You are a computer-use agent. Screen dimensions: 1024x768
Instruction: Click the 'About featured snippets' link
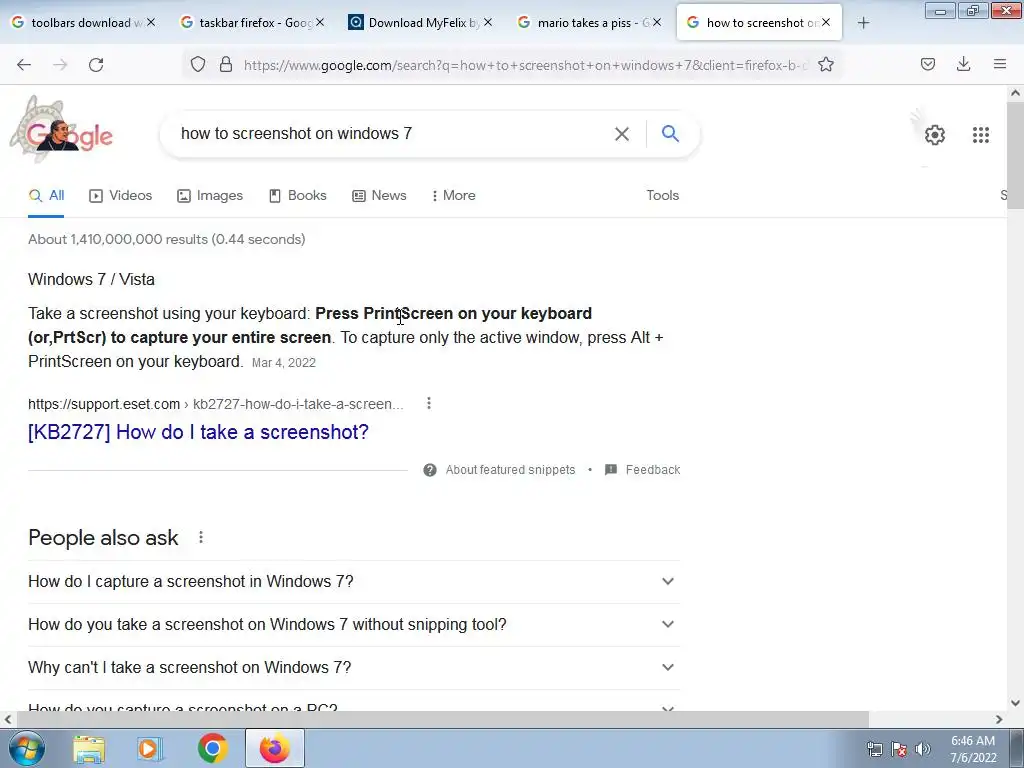pyautogui.click(x=510, y=470)
